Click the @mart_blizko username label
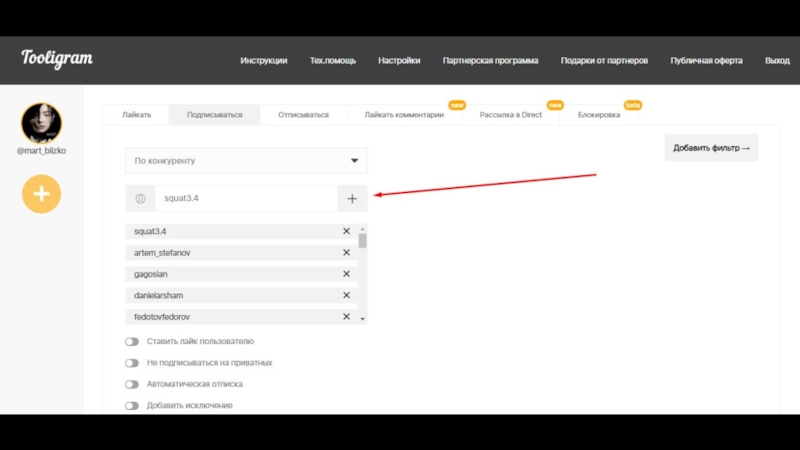 click(41, 151)
